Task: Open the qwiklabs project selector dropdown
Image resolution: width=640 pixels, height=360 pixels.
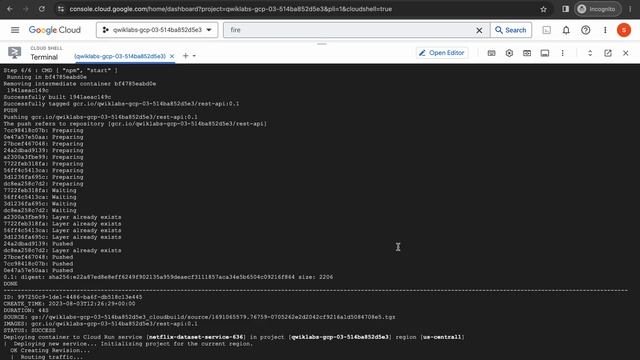Action: [x=157, y=30]
